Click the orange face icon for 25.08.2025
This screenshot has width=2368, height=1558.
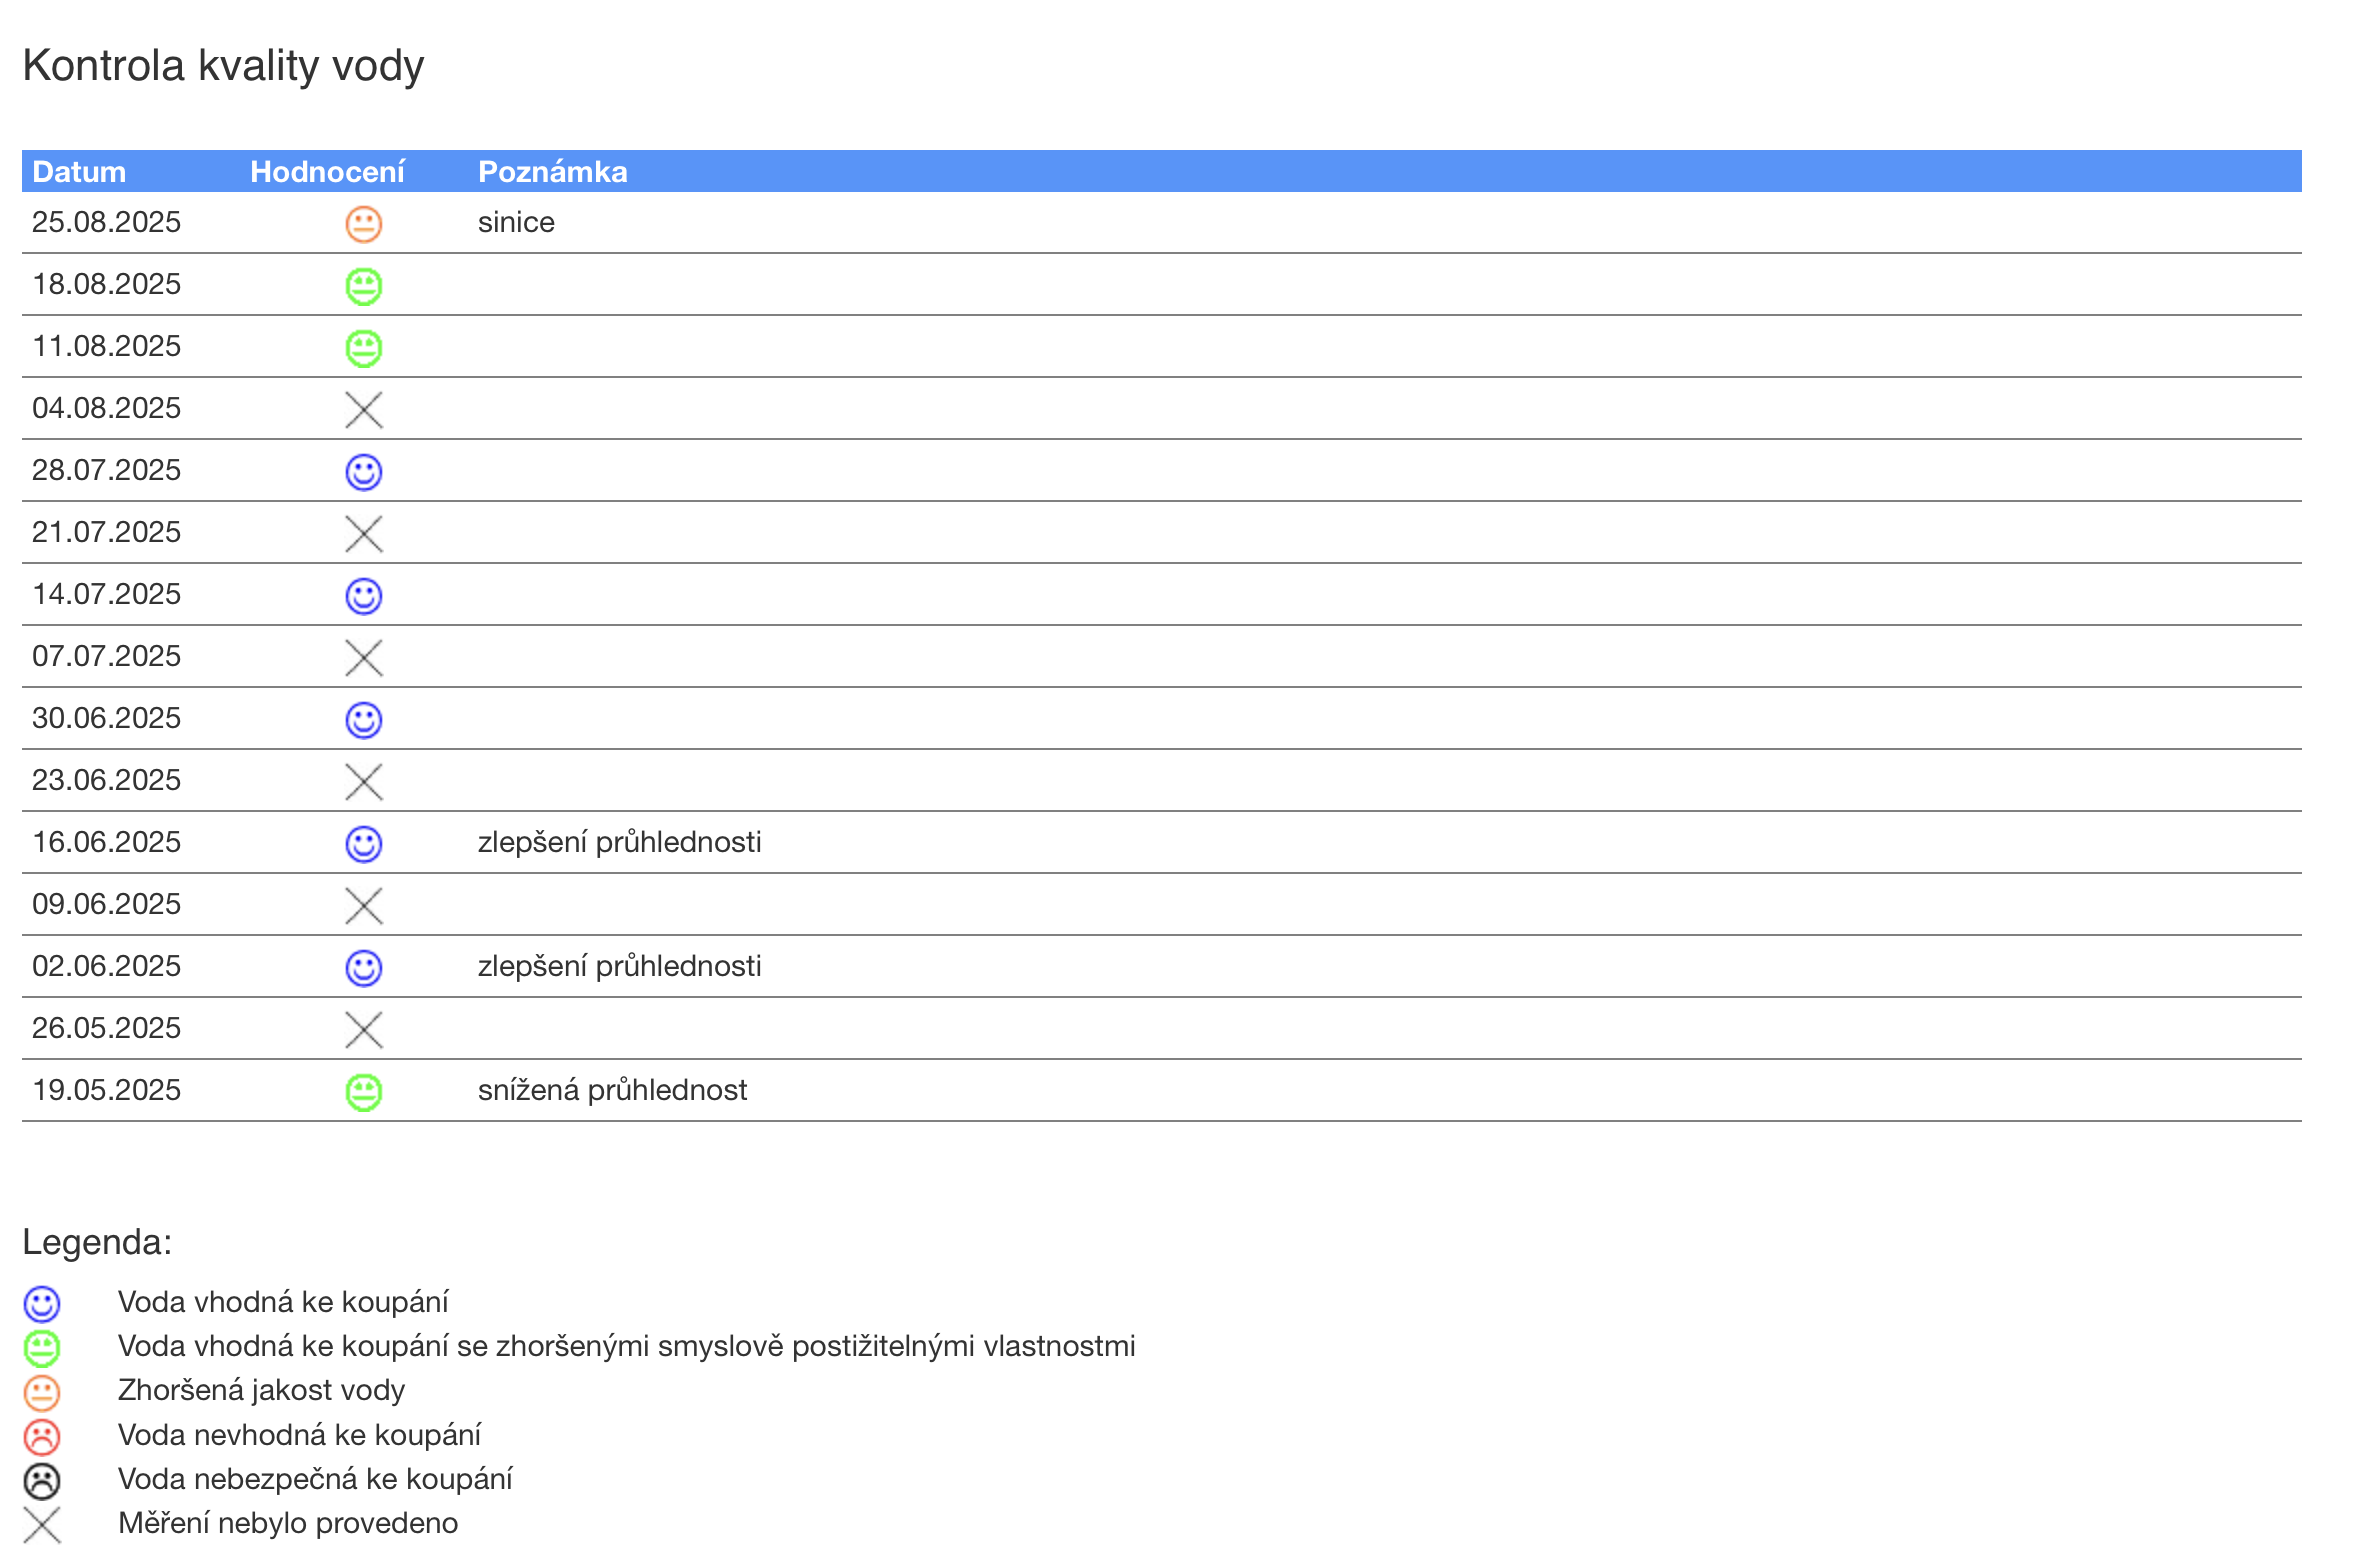click(363, 224)
